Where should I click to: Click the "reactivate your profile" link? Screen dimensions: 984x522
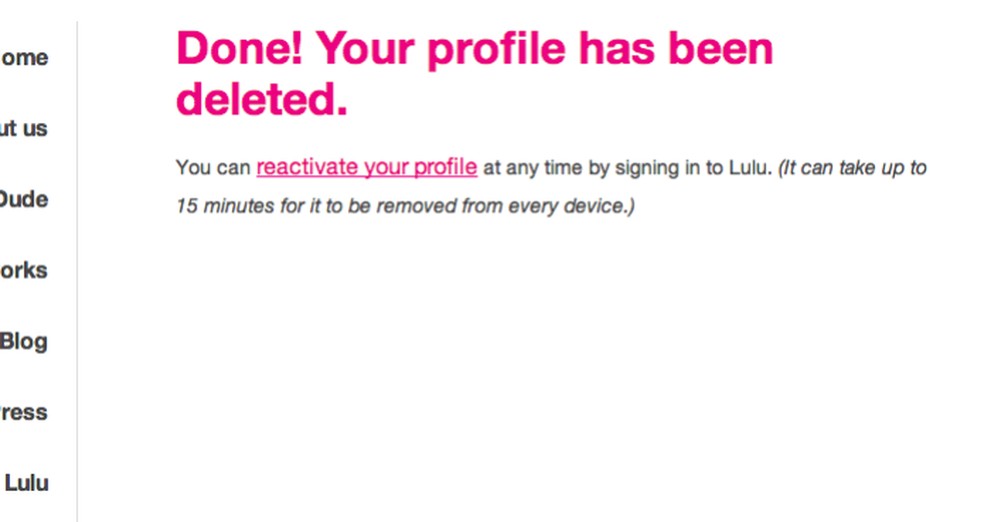pyautogui.click(x=366, y=167)
